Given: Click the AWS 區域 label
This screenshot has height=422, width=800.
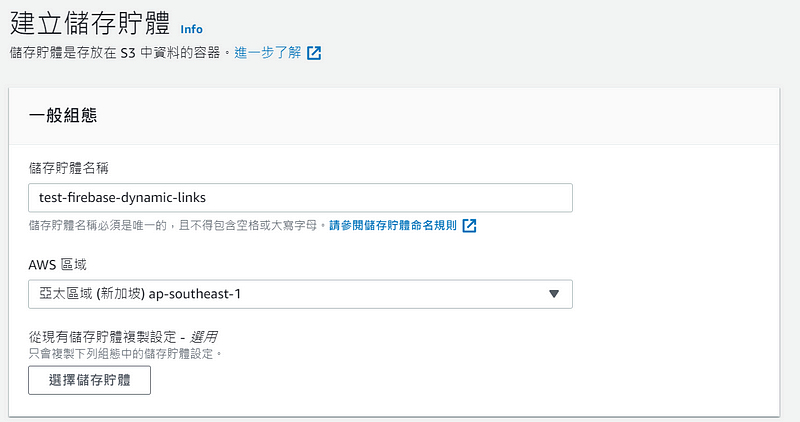Looking at the screenshot, I should [57, 264].
